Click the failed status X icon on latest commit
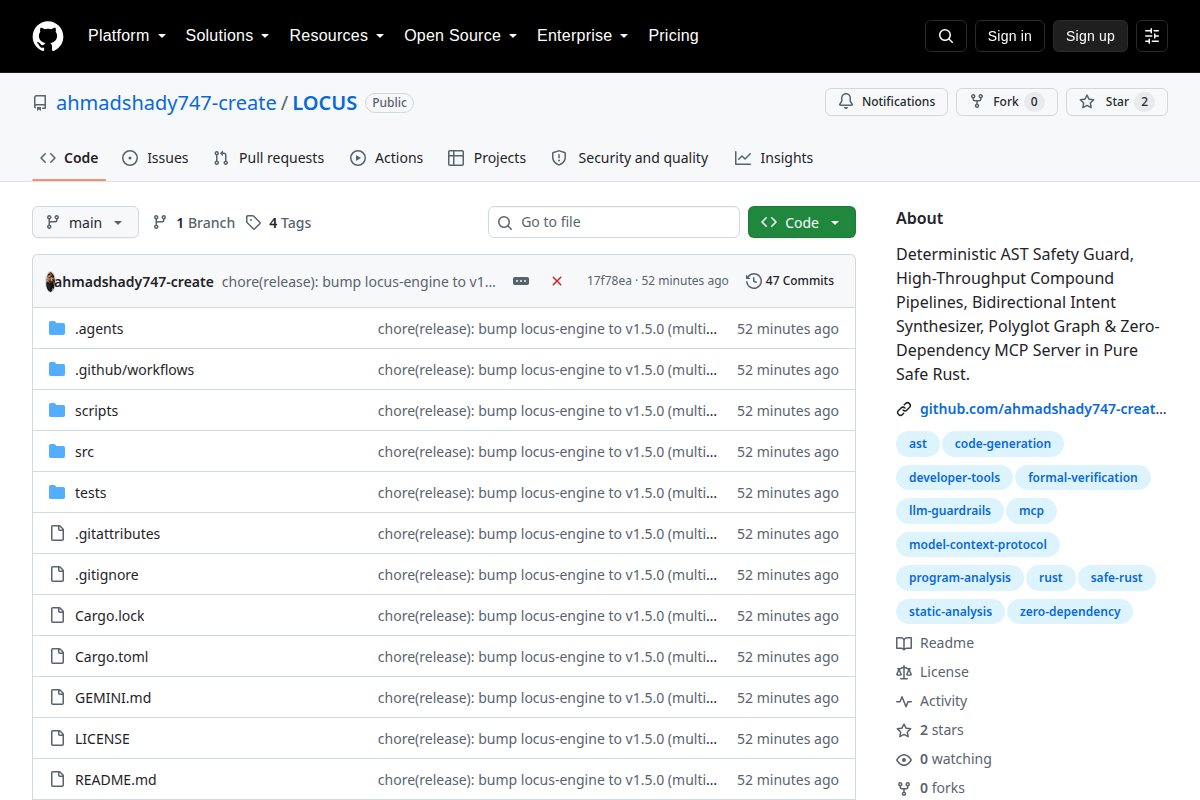The image size is (1200, 800). (557, 281)
